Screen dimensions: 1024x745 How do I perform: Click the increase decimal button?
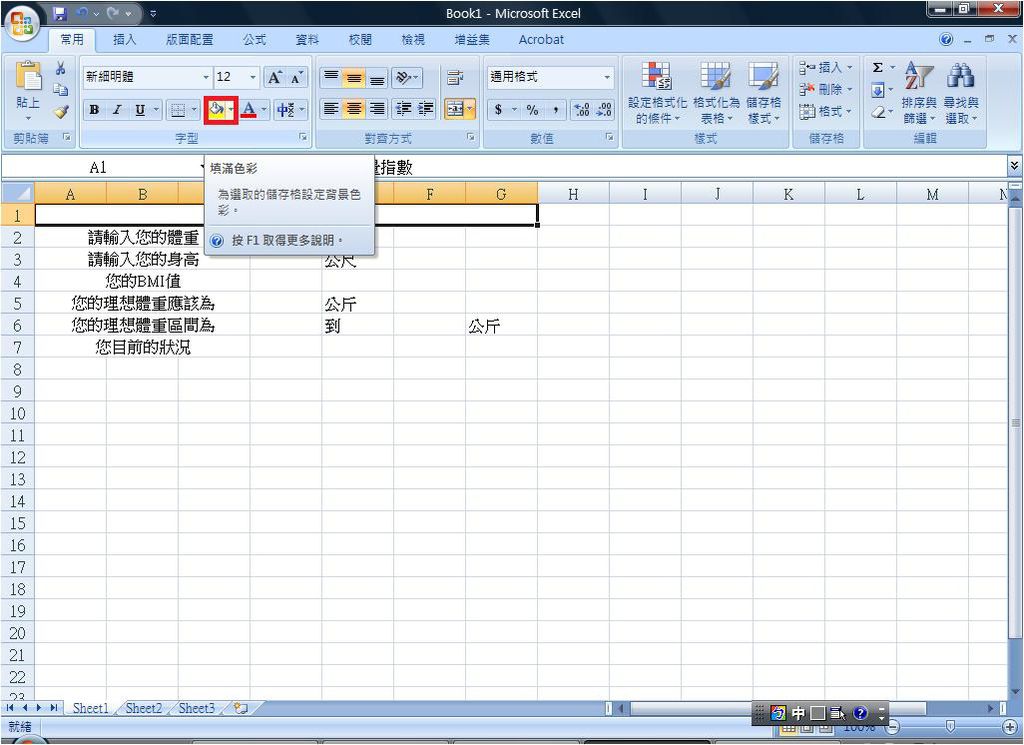click(581, 110)
